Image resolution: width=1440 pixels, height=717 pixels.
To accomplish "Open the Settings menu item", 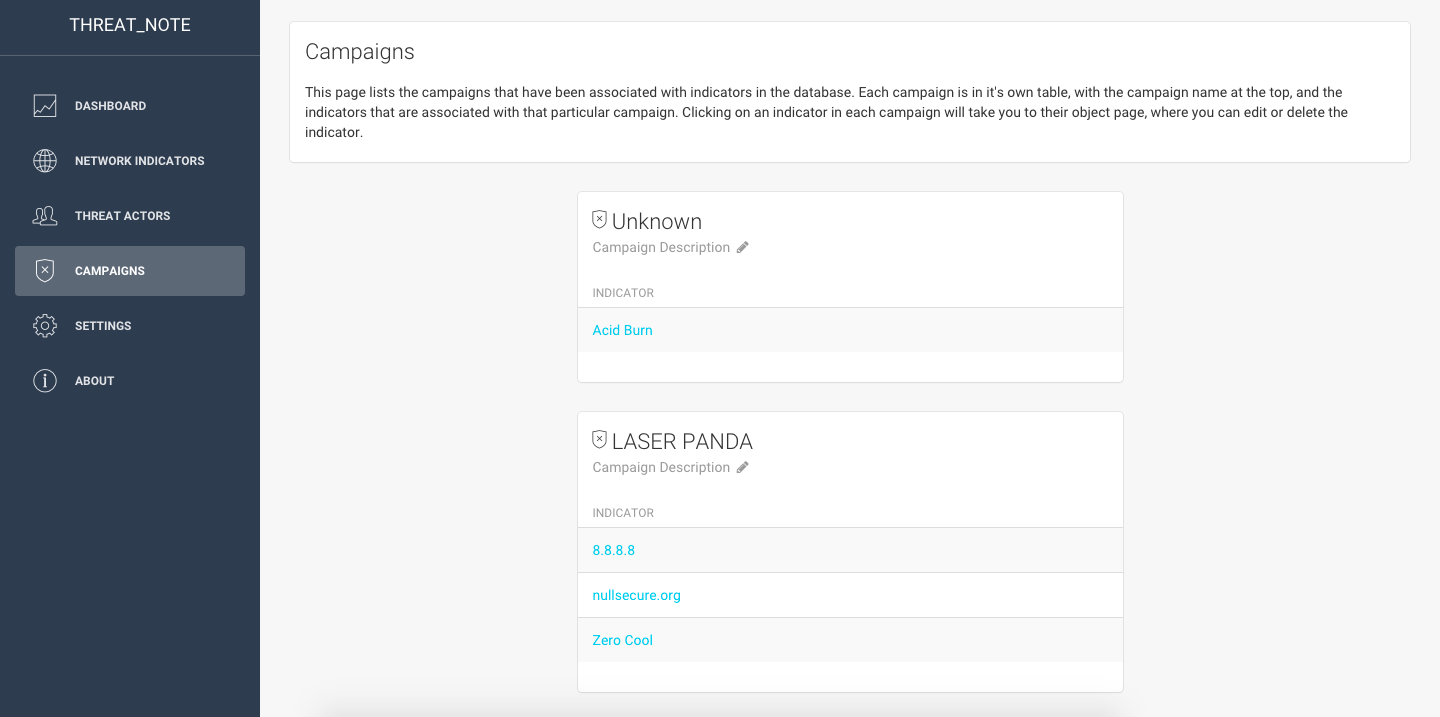I will click(x=103, y=326).
